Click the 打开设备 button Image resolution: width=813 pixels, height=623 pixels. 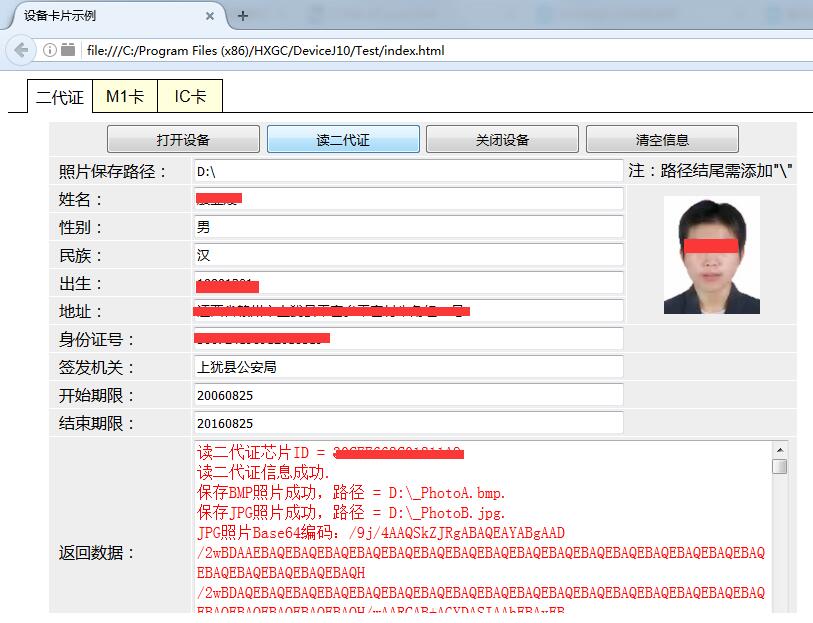181,139
